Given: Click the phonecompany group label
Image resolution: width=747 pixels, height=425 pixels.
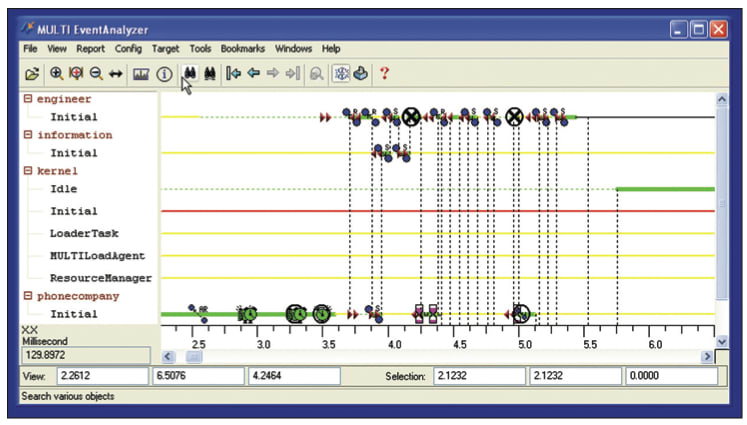Looking at the screenshot, I should 78,296.
